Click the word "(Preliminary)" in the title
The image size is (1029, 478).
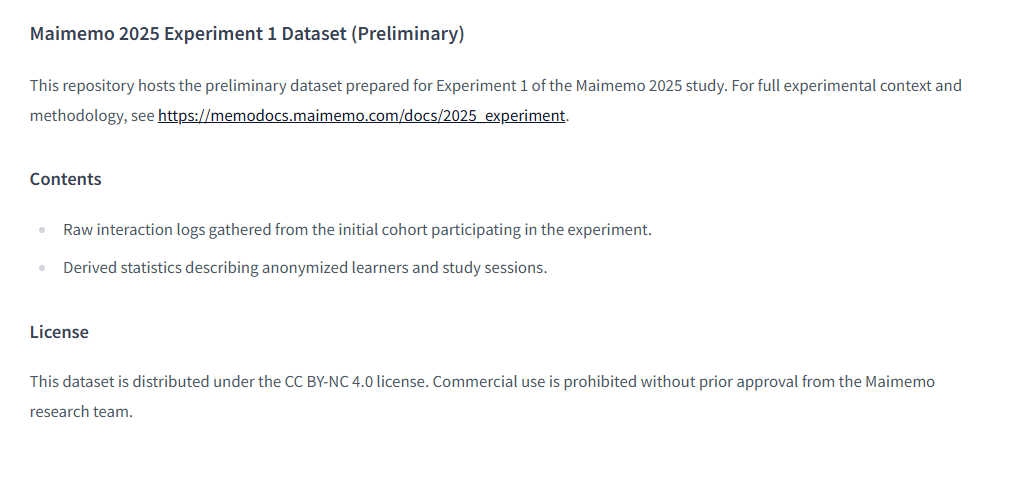coord(407,34)
